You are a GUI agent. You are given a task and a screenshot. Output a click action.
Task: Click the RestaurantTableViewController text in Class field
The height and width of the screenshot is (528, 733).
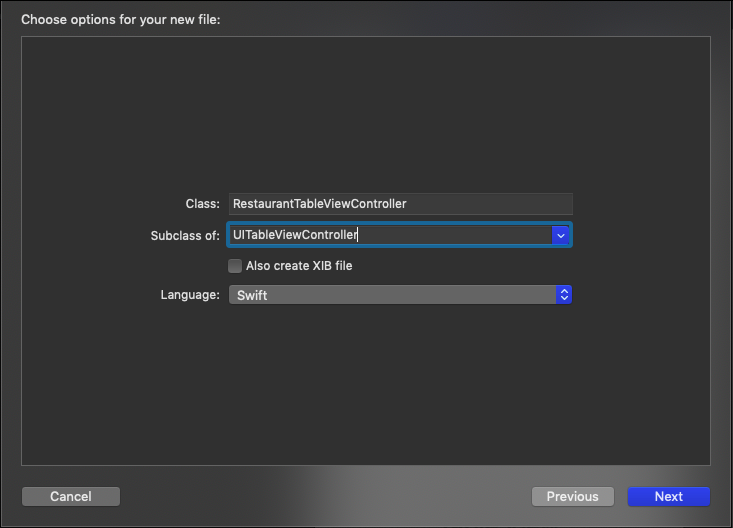pyautogui.click(x=319, y=203)
